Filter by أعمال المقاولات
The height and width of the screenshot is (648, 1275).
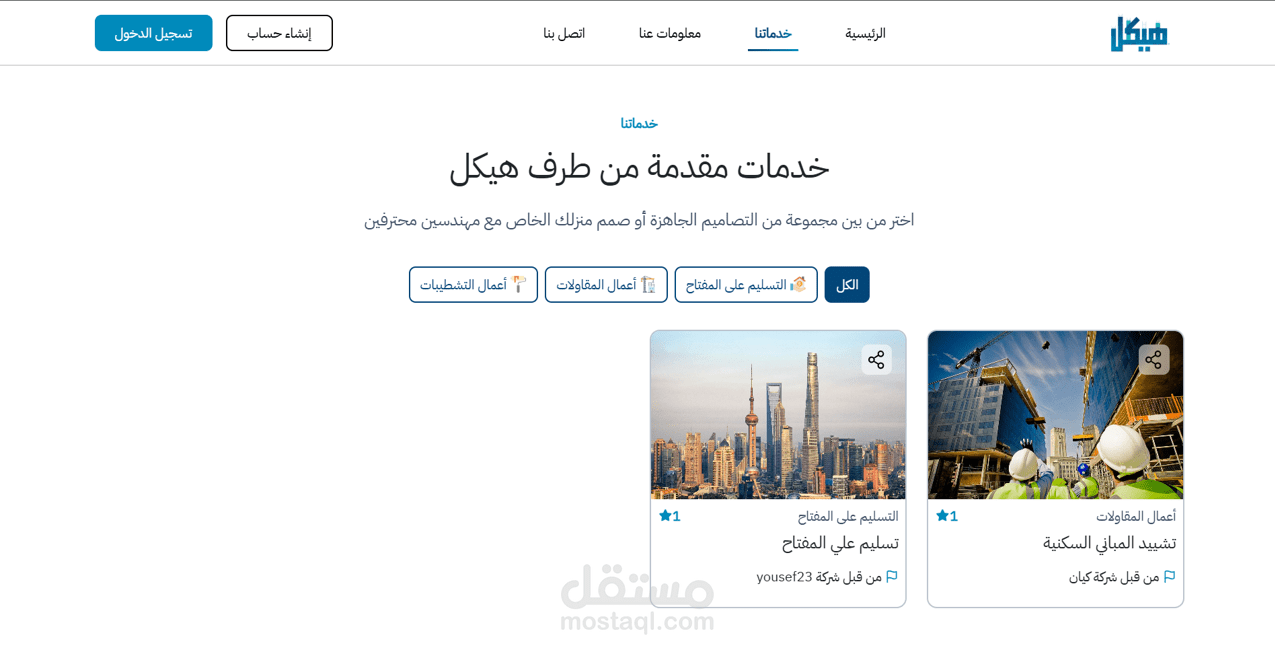pyautogui.click(x=606, y=285)
